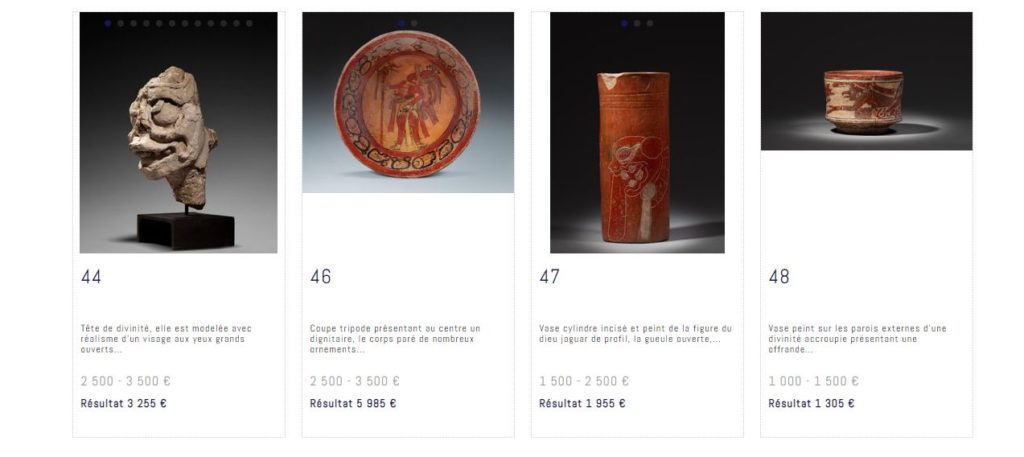The image size is (1024, 457).
Task: Click the Résultat 1 305 € text
Action: coord(811,403)
